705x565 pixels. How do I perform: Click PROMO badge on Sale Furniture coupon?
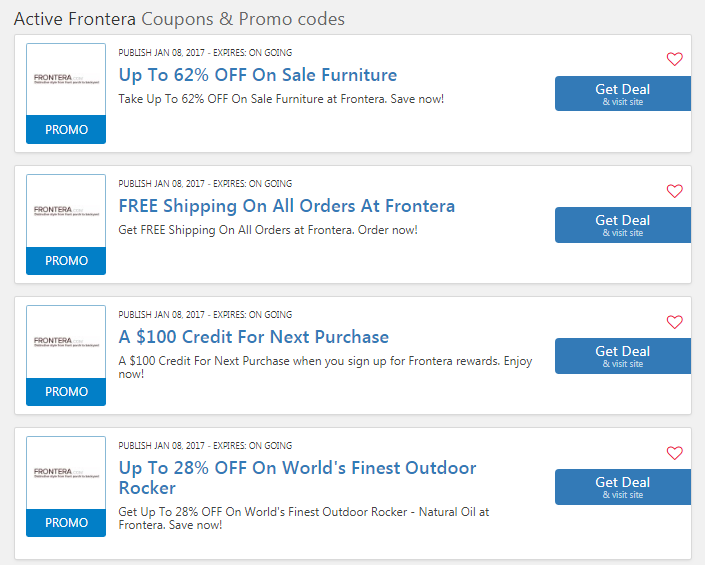[66, 129]
